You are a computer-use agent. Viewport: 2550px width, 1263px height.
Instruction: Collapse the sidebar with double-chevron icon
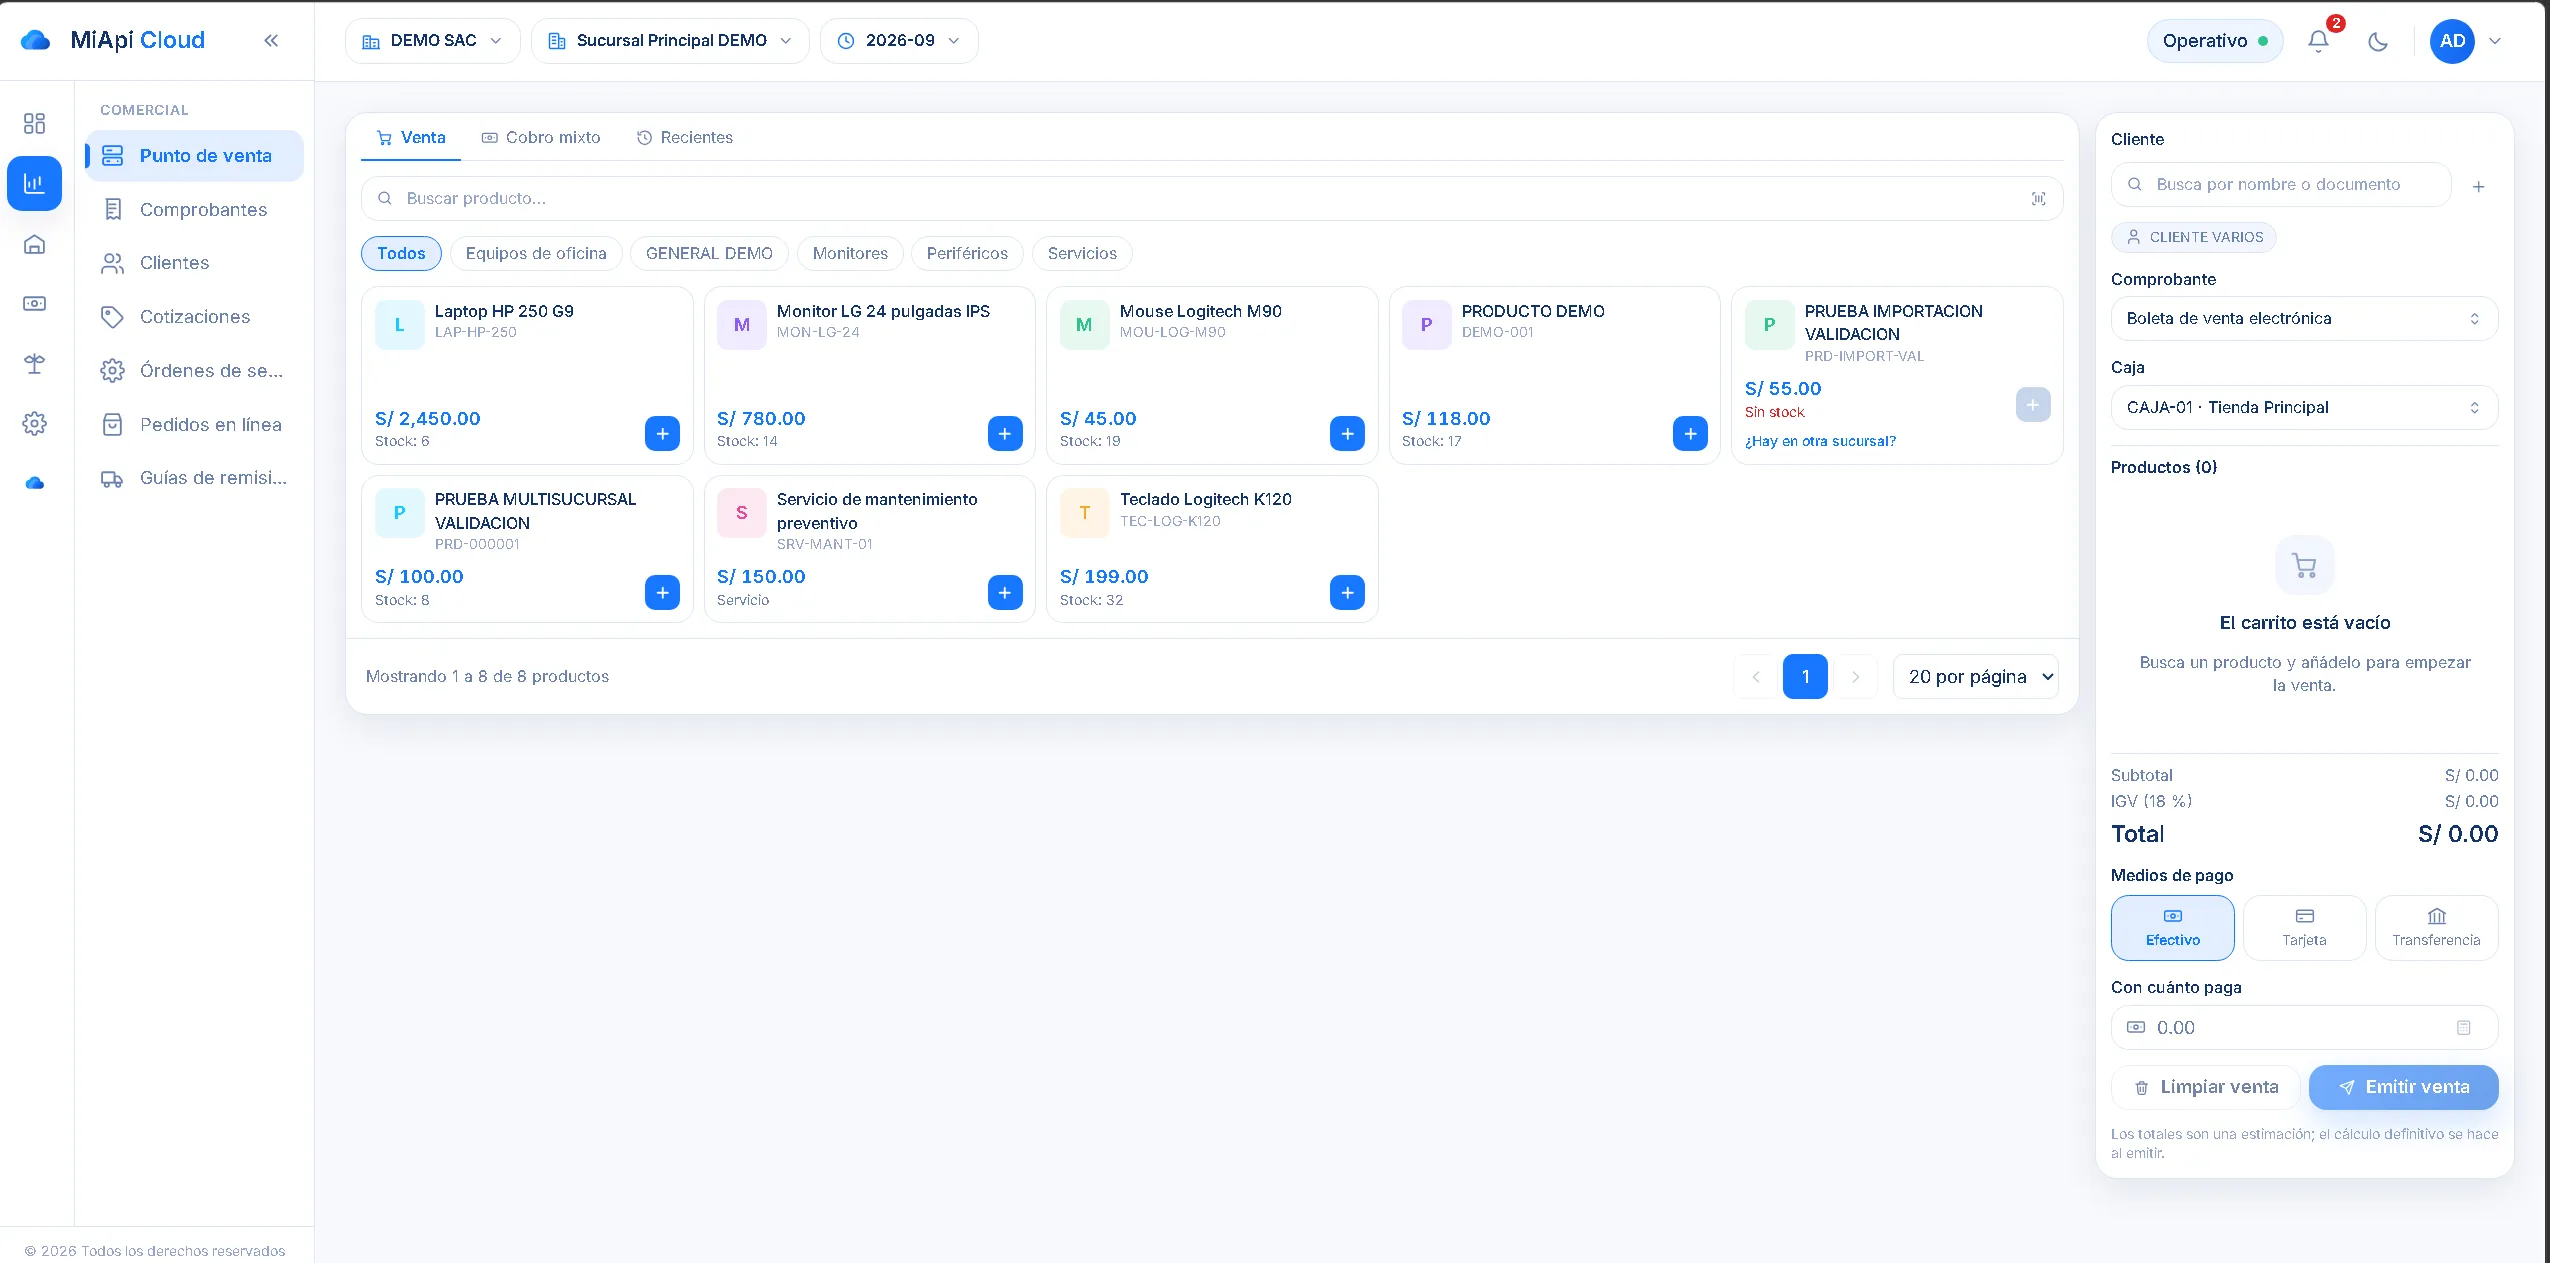tap(271, 41)
